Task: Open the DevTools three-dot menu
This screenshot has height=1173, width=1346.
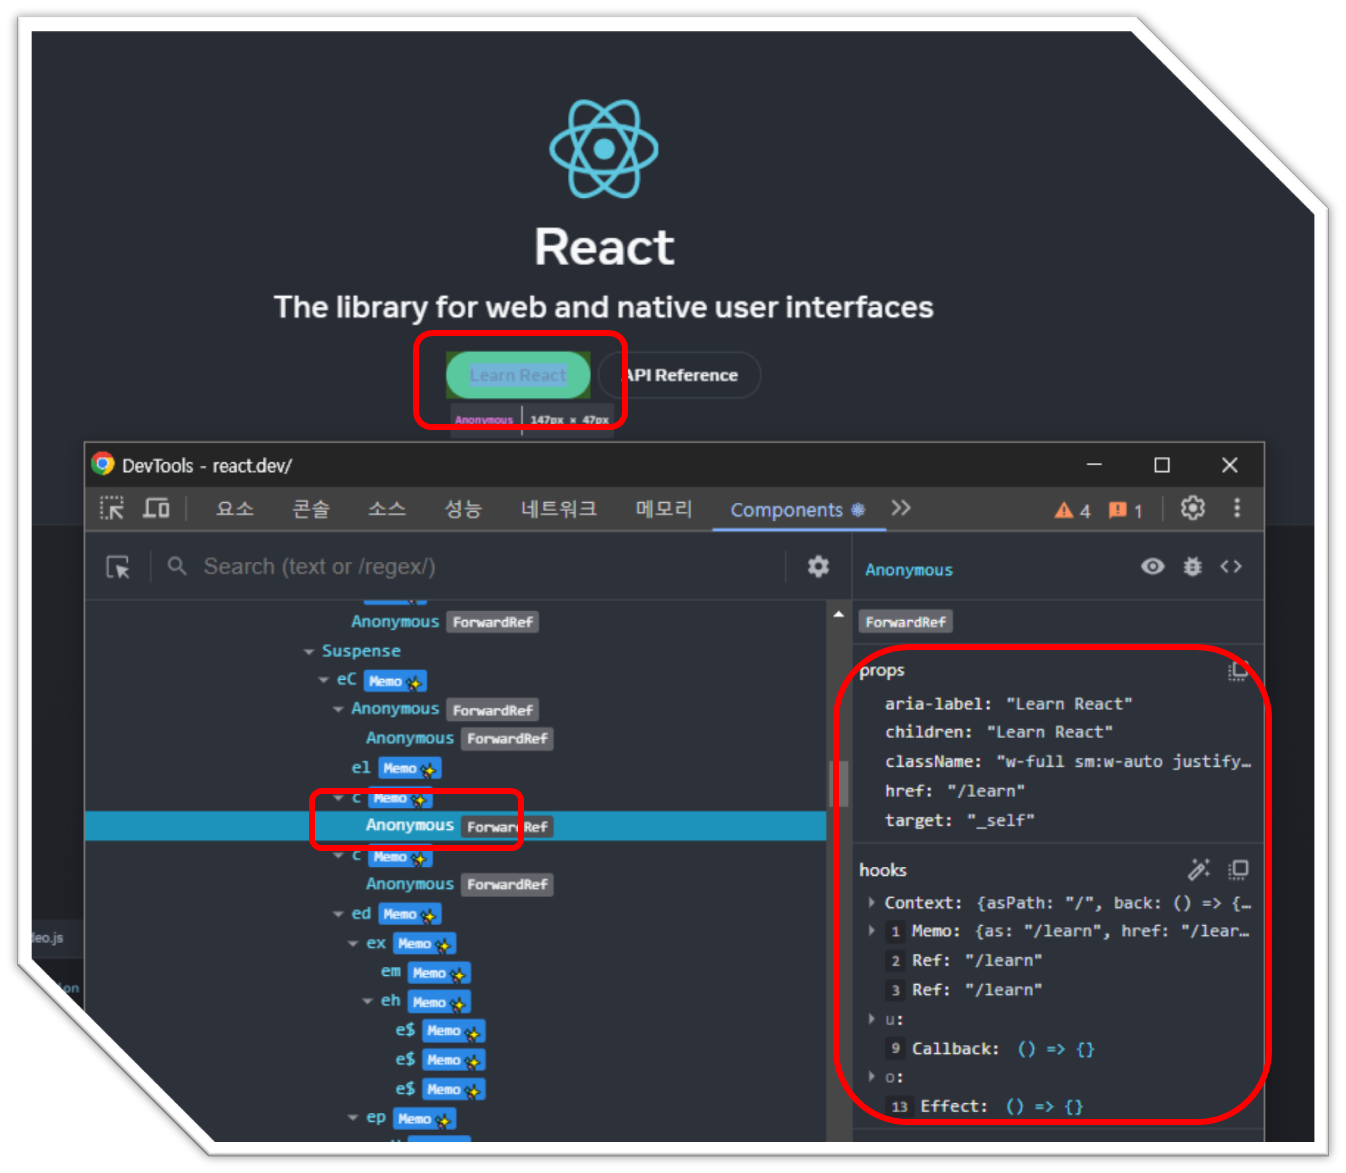Action: (1237, 508)
